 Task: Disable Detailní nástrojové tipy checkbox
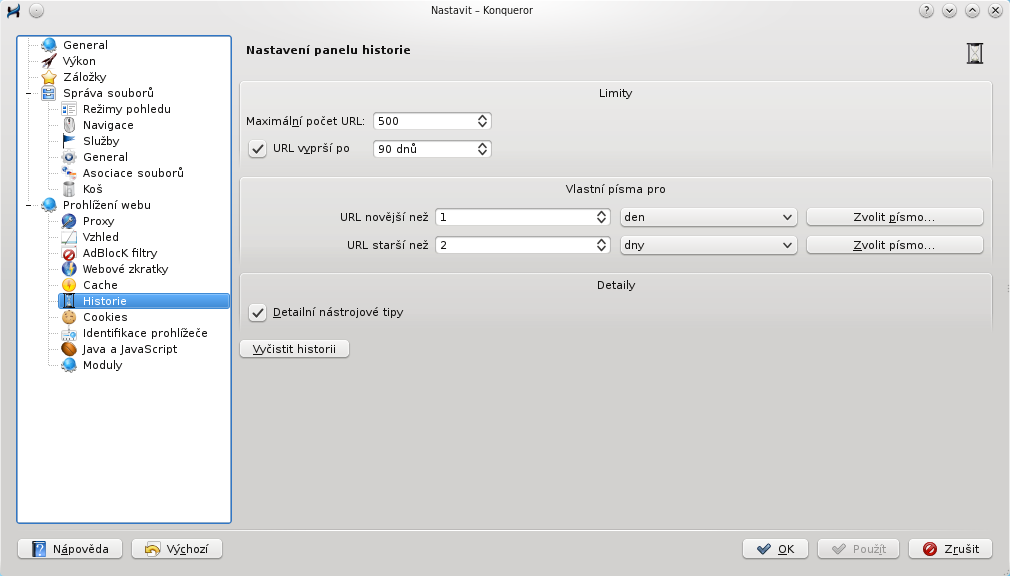(258, 312)
